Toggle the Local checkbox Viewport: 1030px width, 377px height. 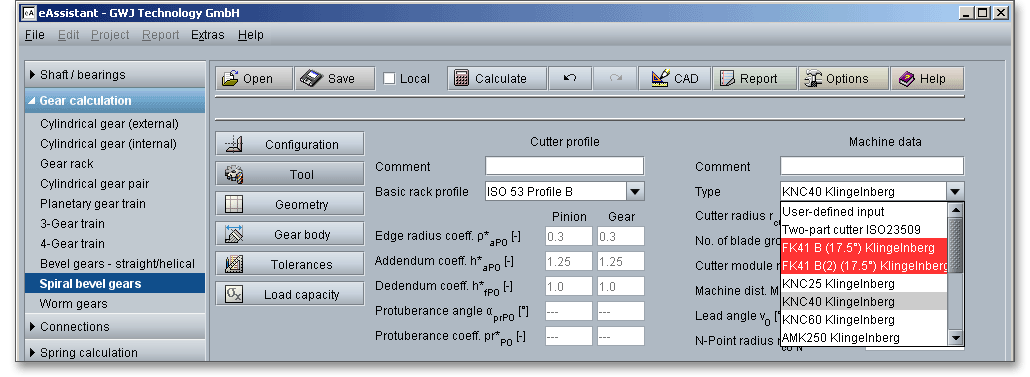pos(389,78)
